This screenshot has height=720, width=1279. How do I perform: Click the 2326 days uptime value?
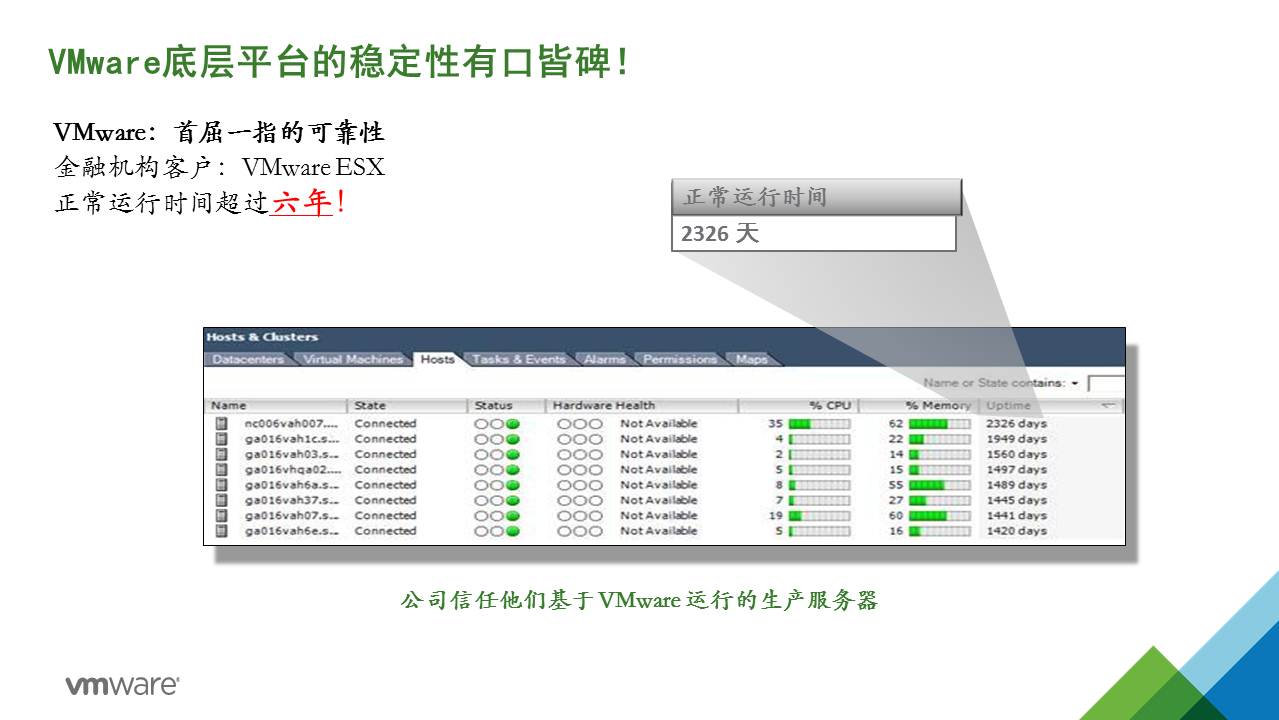[1016, 424]
